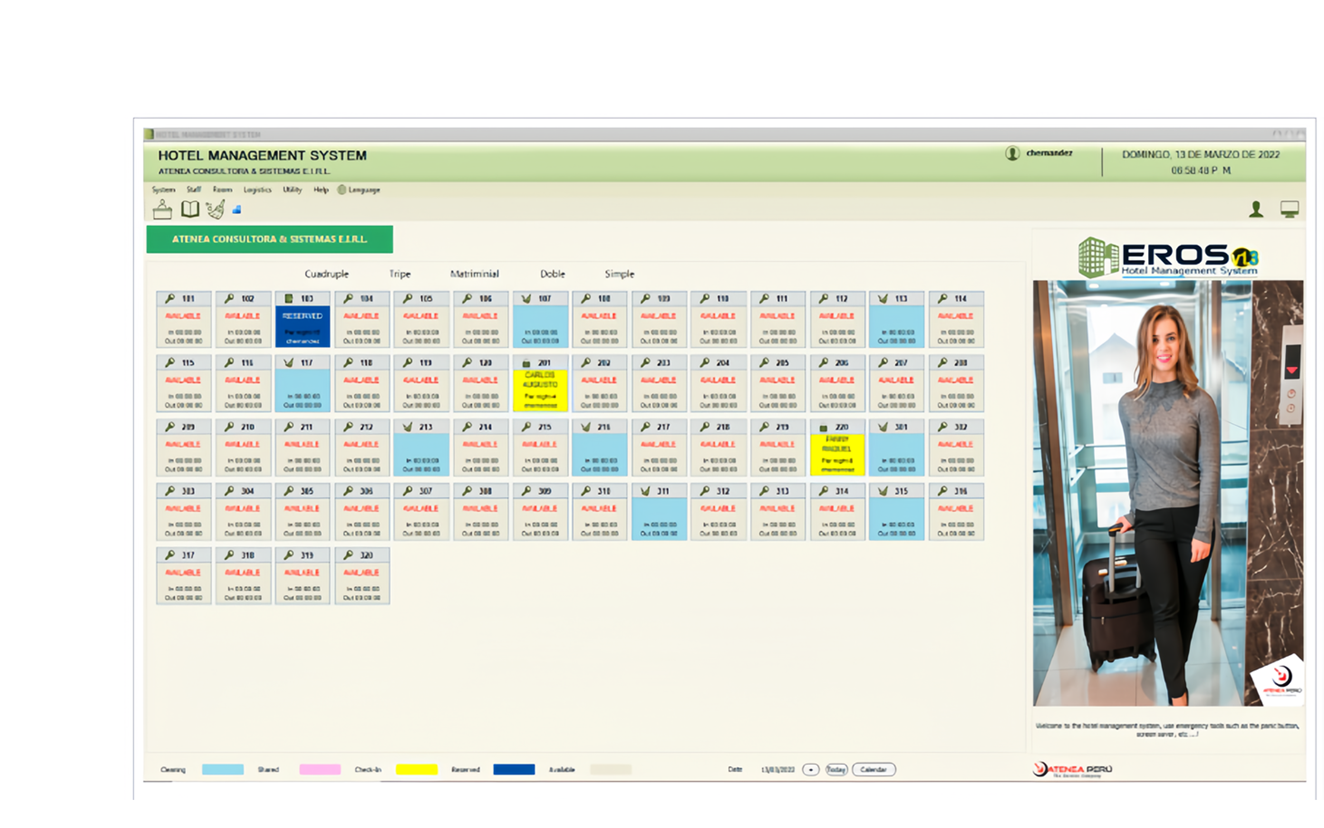Click the small blue toolbar icon
The height and width of the screenshot is (828, 1324).
click(237, 210)
